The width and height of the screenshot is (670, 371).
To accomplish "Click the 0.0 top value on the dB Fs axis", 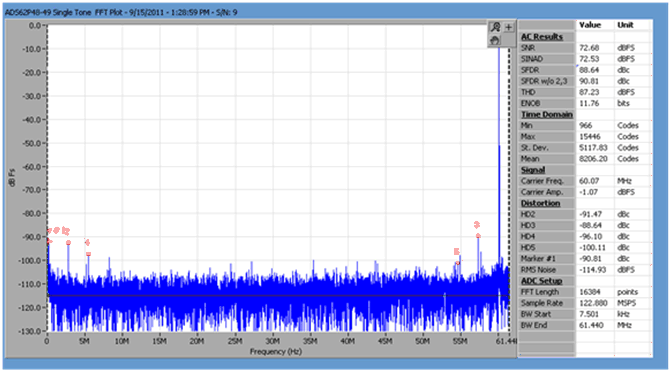I will pyautogui.click(x=35, y=26).
